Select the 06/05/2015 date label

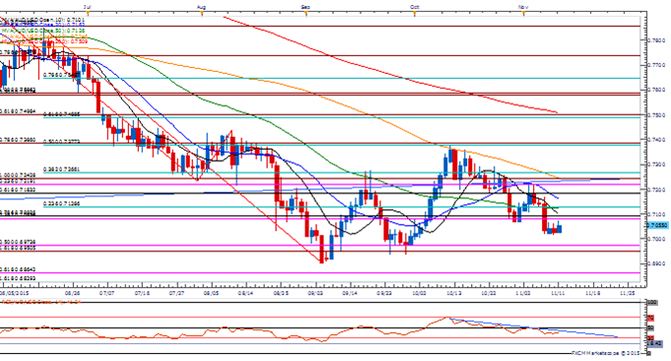pos(14,293)
